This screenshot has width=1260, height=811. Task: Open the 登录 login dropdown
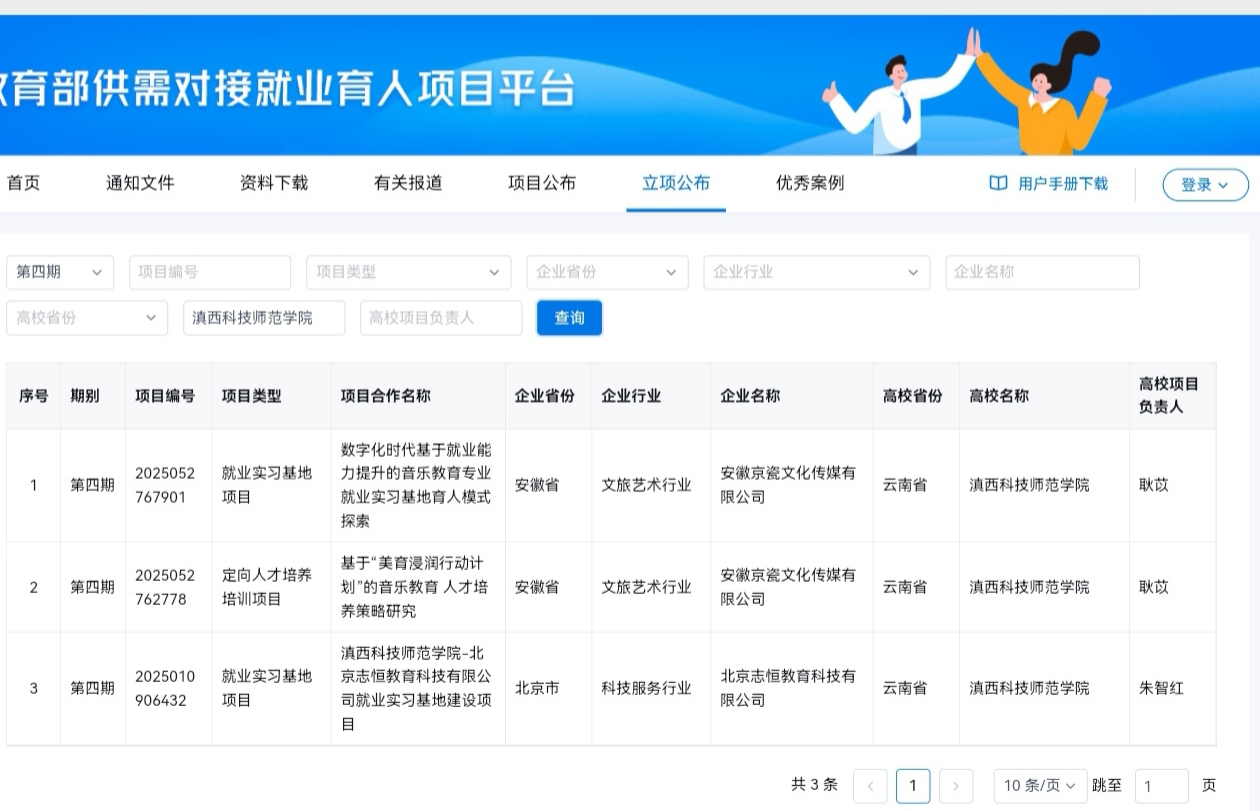click(x=1205, y=185)
